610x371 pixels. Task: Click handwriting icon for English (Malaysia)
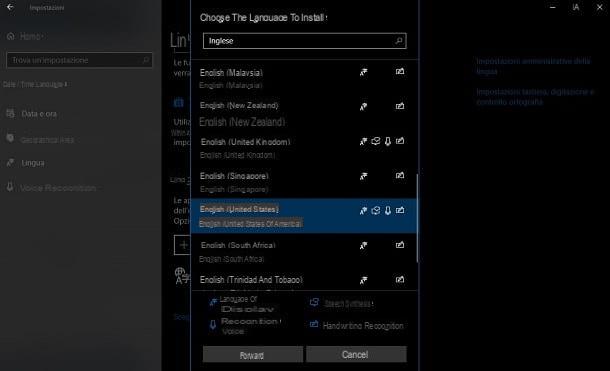(400, 72)
